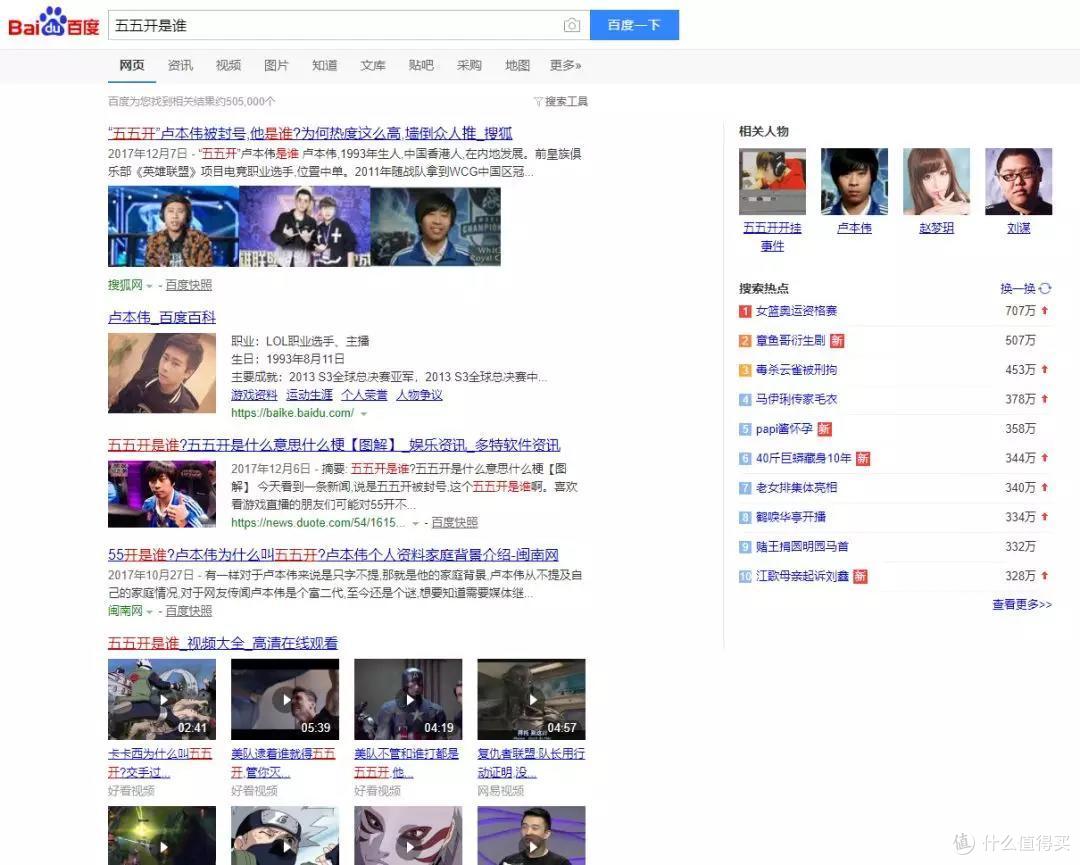Play the 04:57 video thumbnail
The width and height of the screenshot is (1080, 865).
[x=532, y=700]
